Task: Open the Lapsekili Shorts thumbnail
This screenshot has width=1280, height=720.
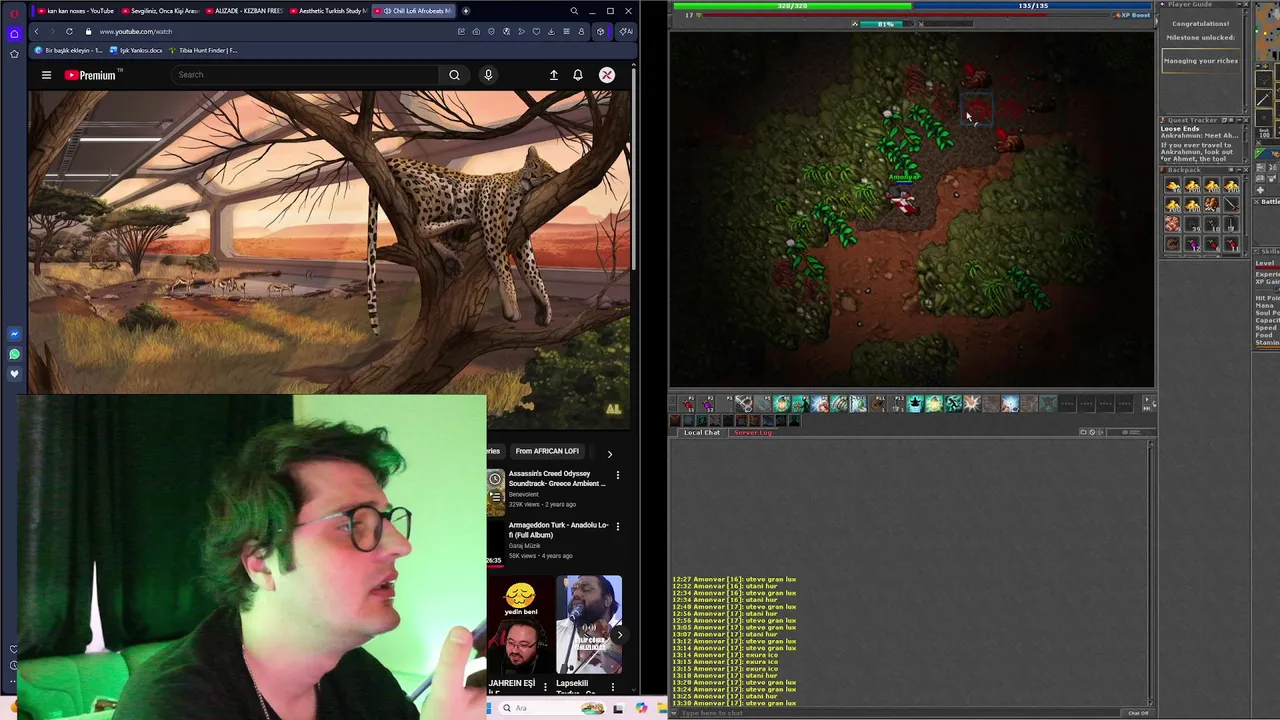Action: point(589,624)
